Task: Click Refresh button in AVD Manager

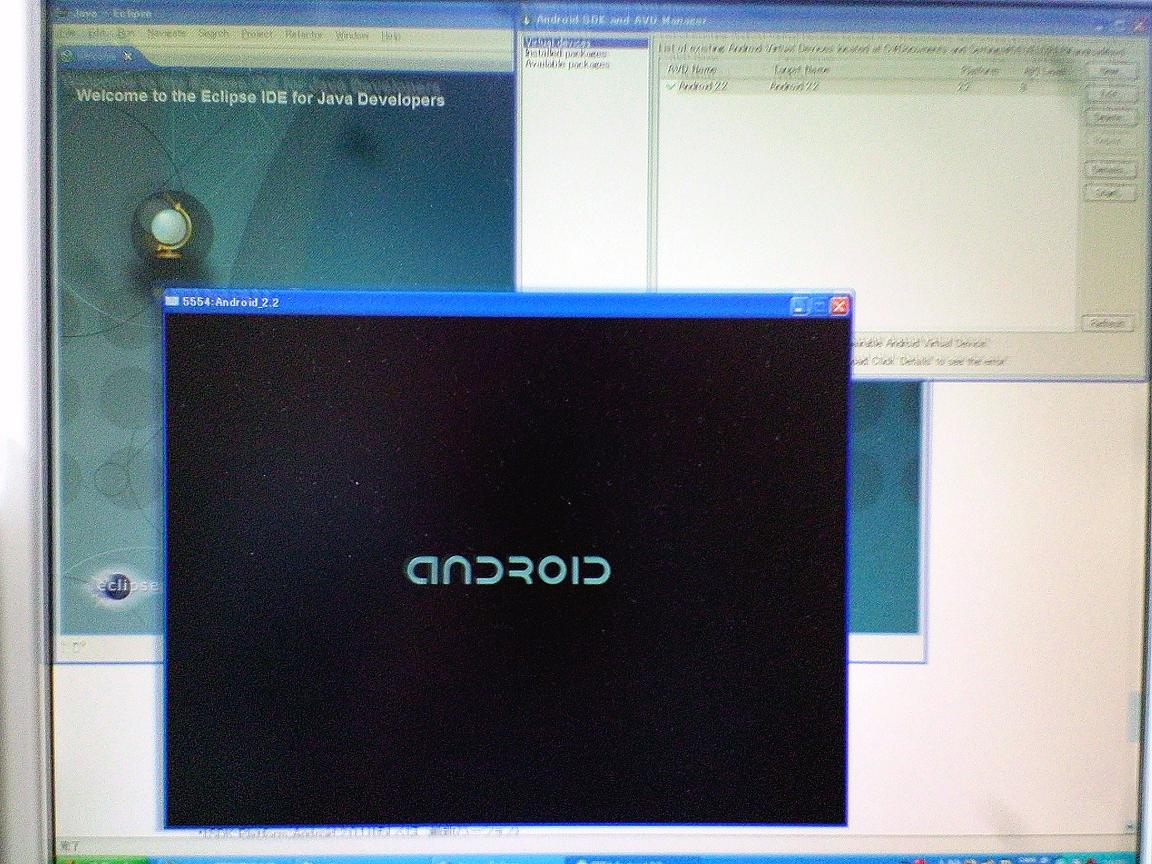Action: coord(1107,323)
